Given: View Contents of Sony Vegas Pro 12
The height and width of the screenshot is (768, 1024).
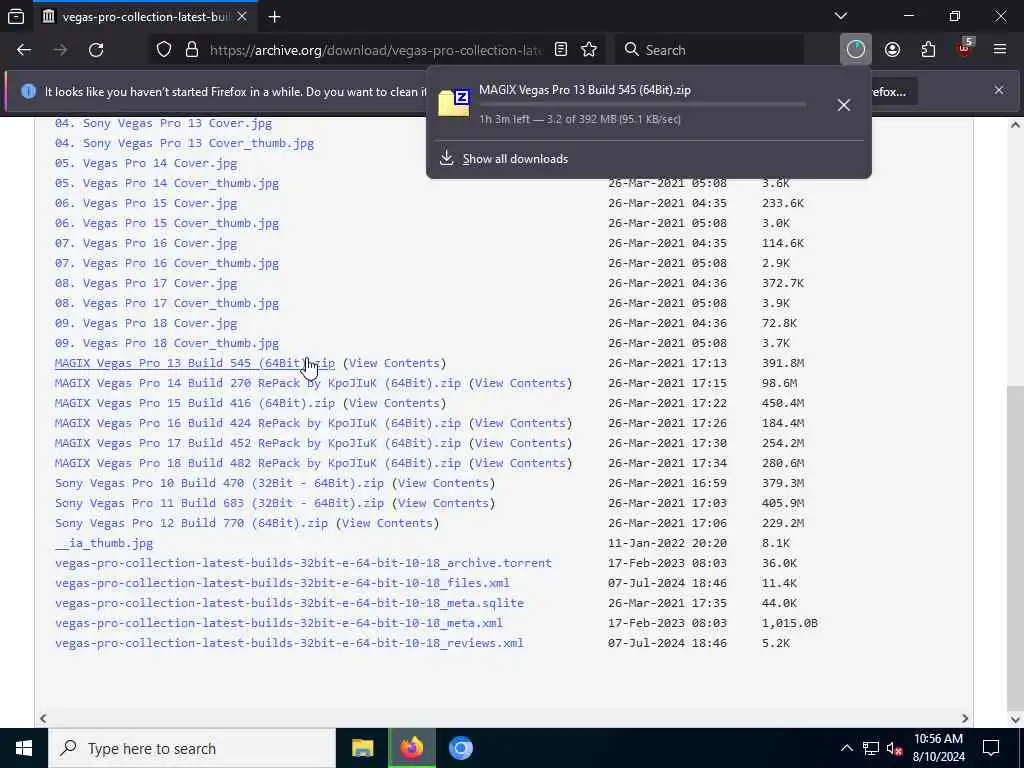Looking at the screenshot, I should pyautogui.click(x=387, y=523).
